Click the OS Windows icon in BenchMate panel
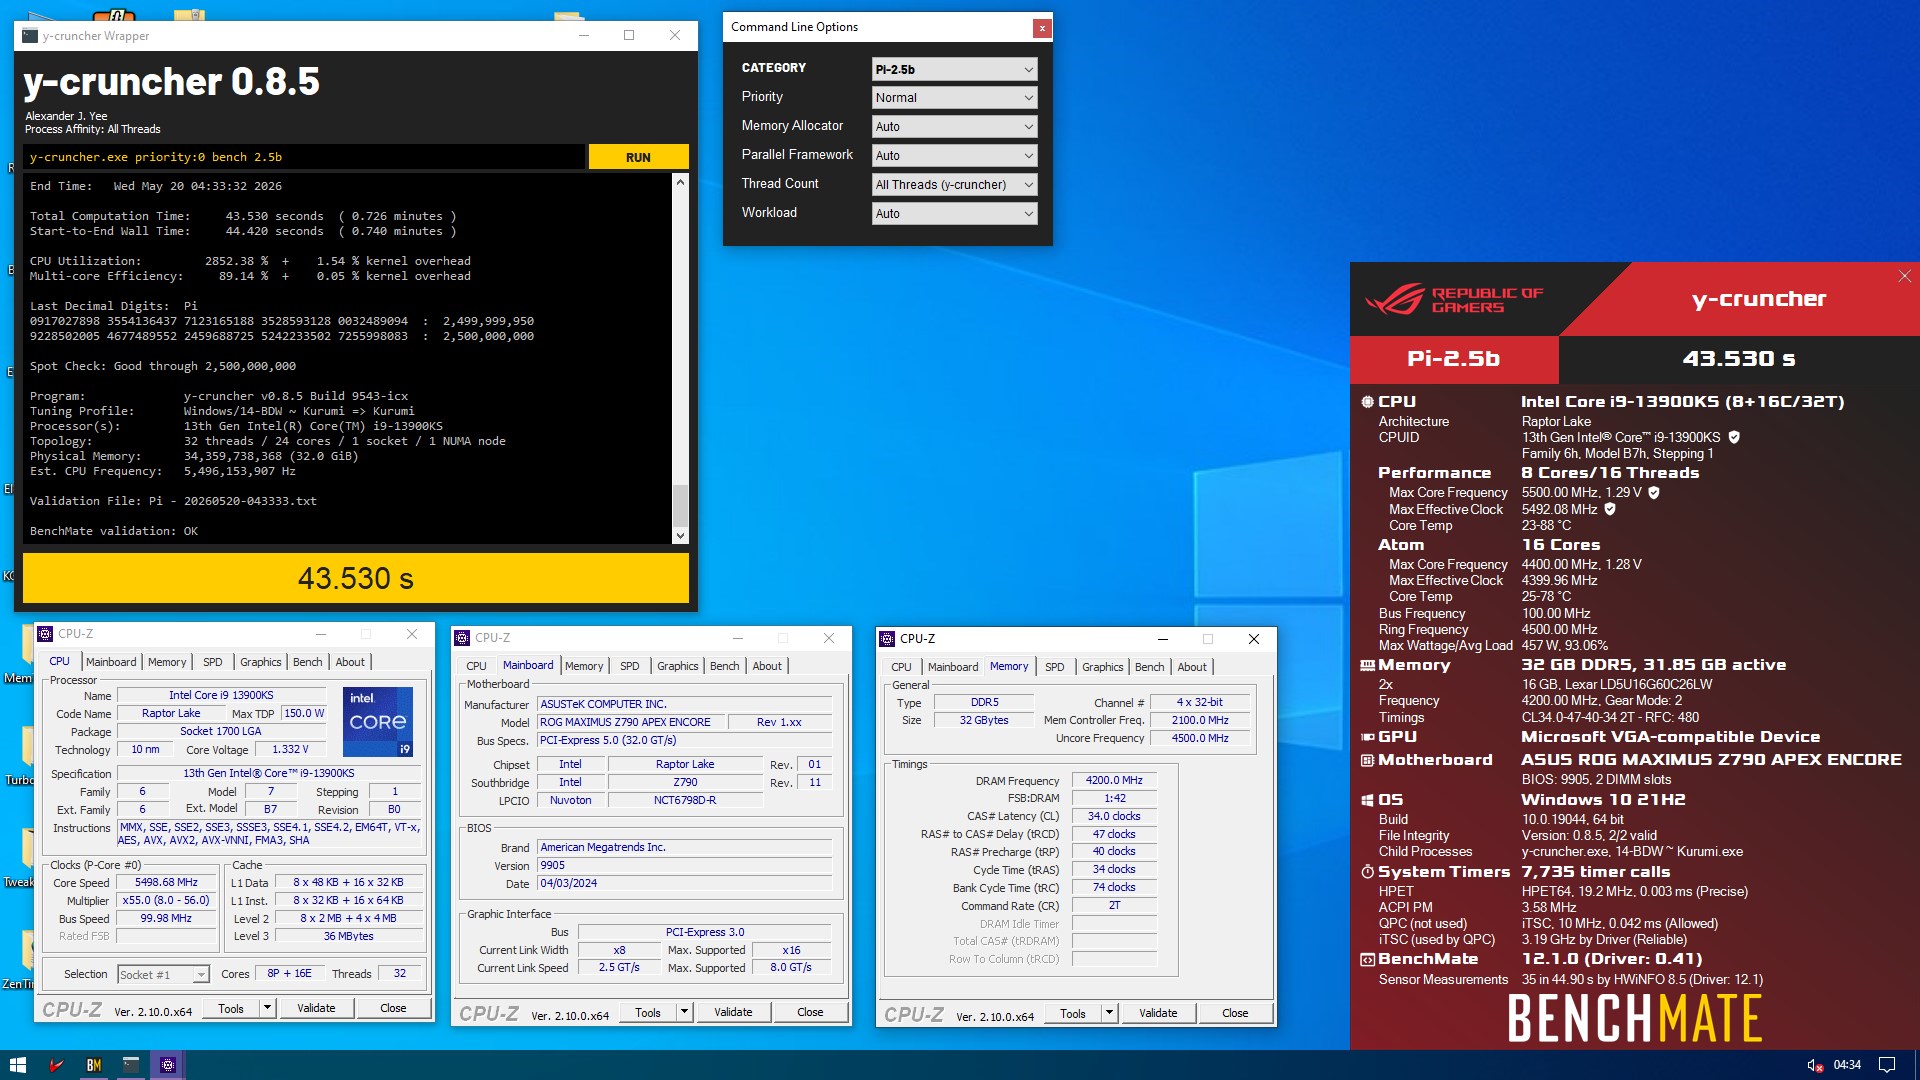 1367,800
